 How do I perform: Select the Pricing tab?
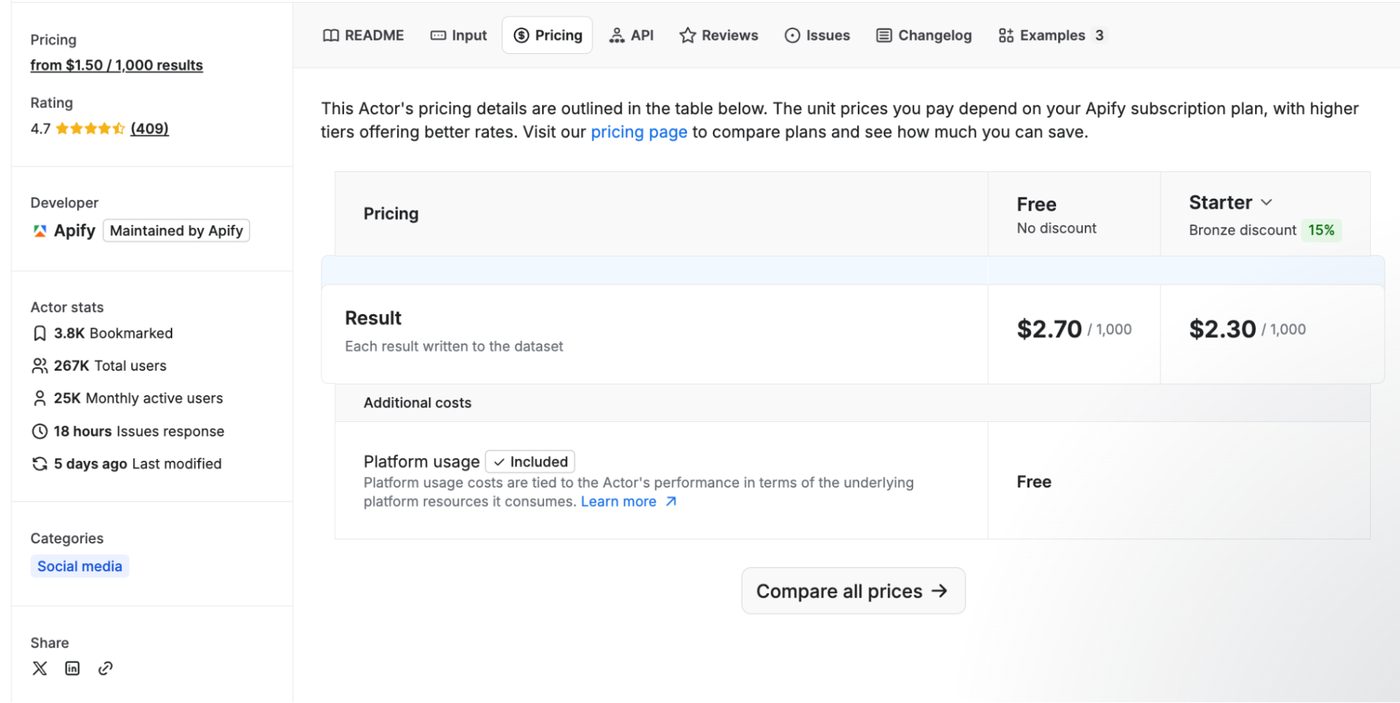click(x=547, y=35)
